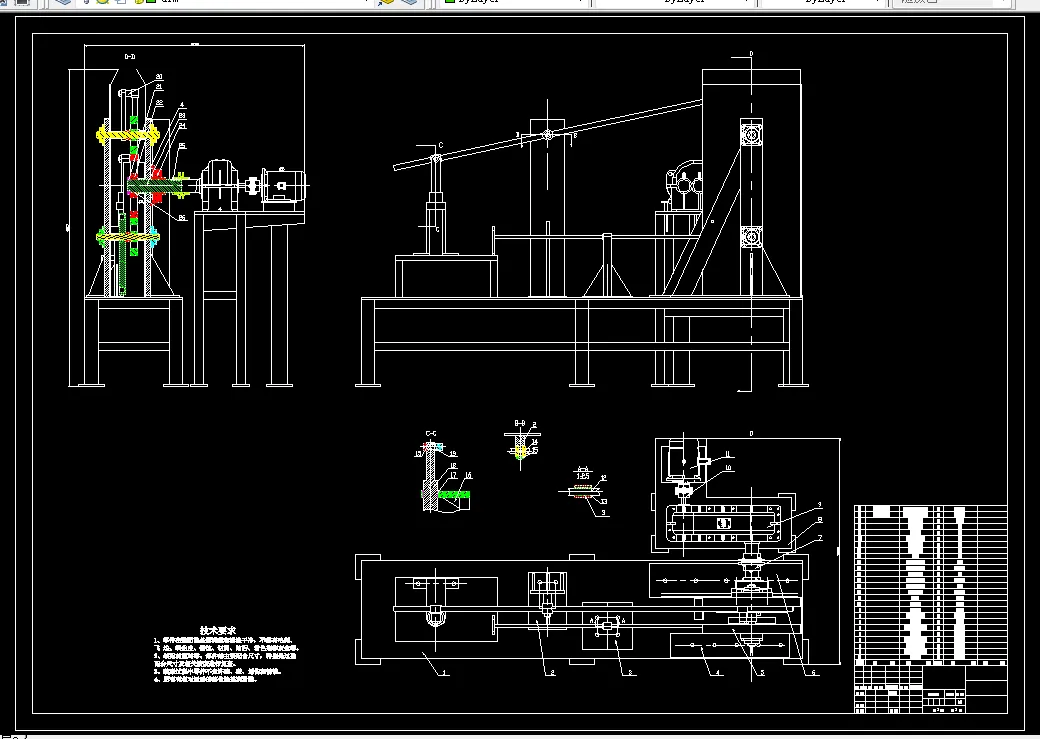This screenshot has height=739, width=1040.
Task: Pick the lower bearing block on tower
Action: pyautogui.click(x=751, y=236)
